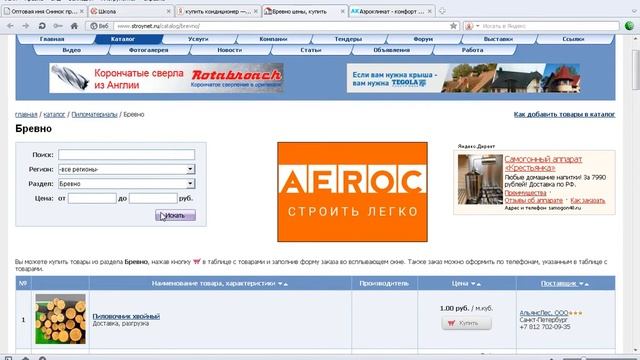Close the 'Оптовая имя Снимок' tab

pos(82,11)
